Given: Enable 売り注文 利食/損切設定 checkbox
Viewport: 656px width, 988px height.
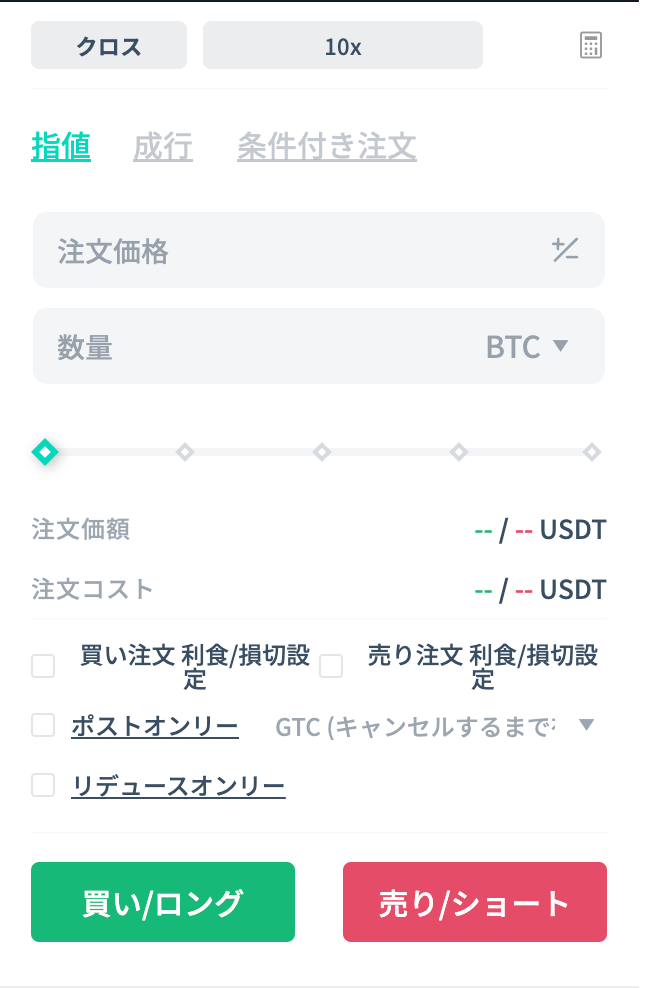Looking at the screenshot, I should 331,666.
